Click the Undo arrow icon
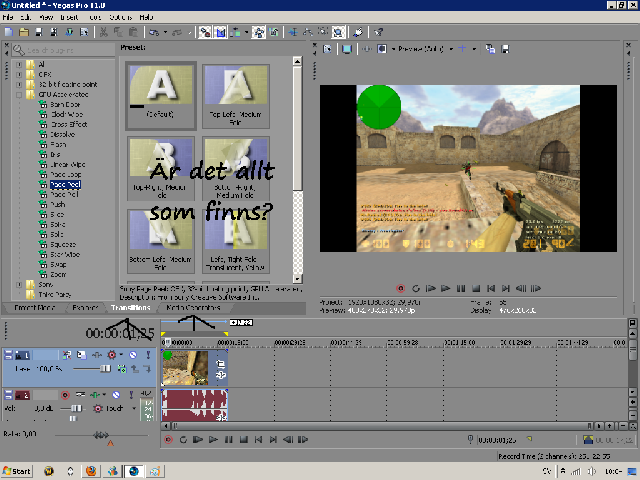The height and width of the screenshot is (480, 640). [154, 32]
